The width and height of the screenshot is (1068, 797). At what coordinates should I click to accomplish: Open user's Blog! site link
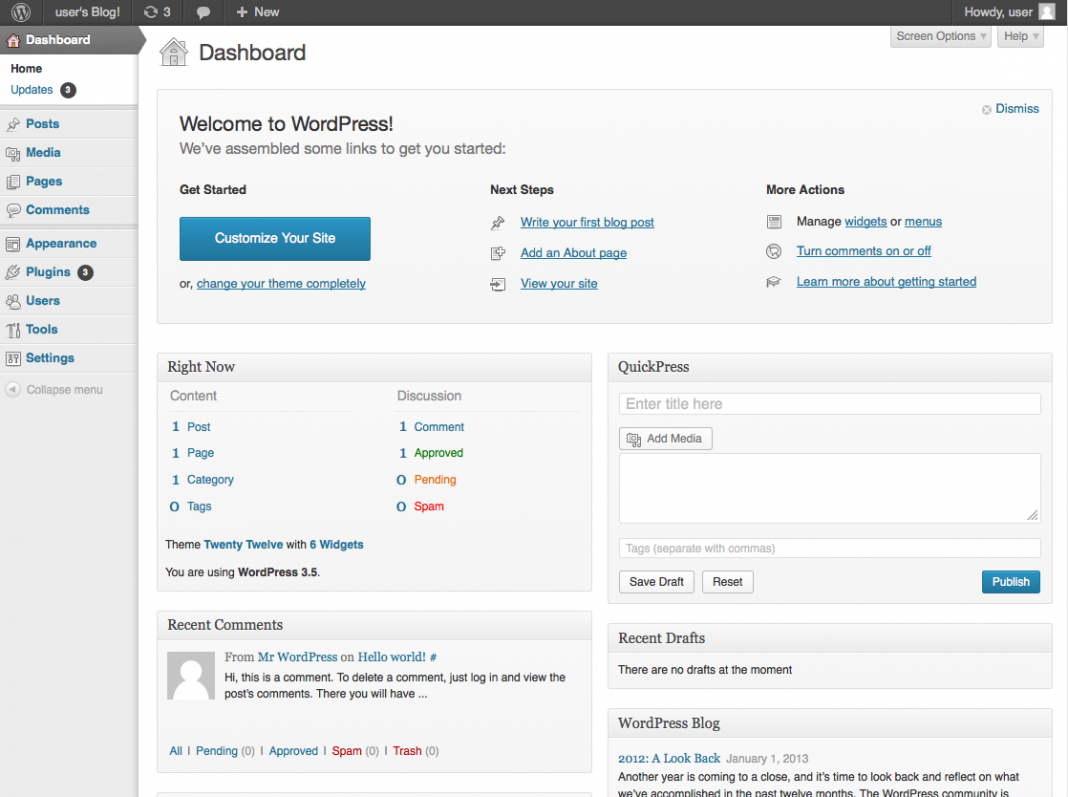click(x=87, y=12)
